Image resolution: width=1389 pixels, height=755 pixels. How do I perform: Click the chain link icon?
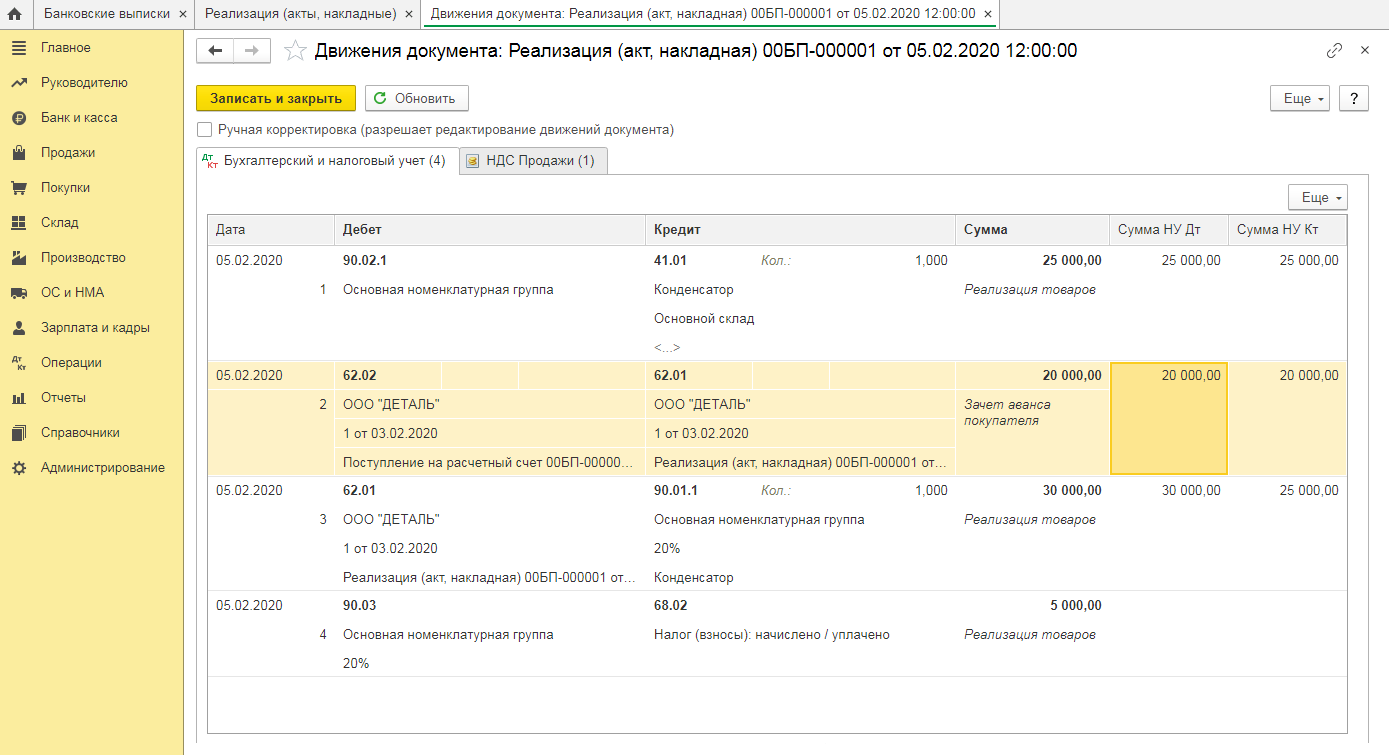point(1334,51)
